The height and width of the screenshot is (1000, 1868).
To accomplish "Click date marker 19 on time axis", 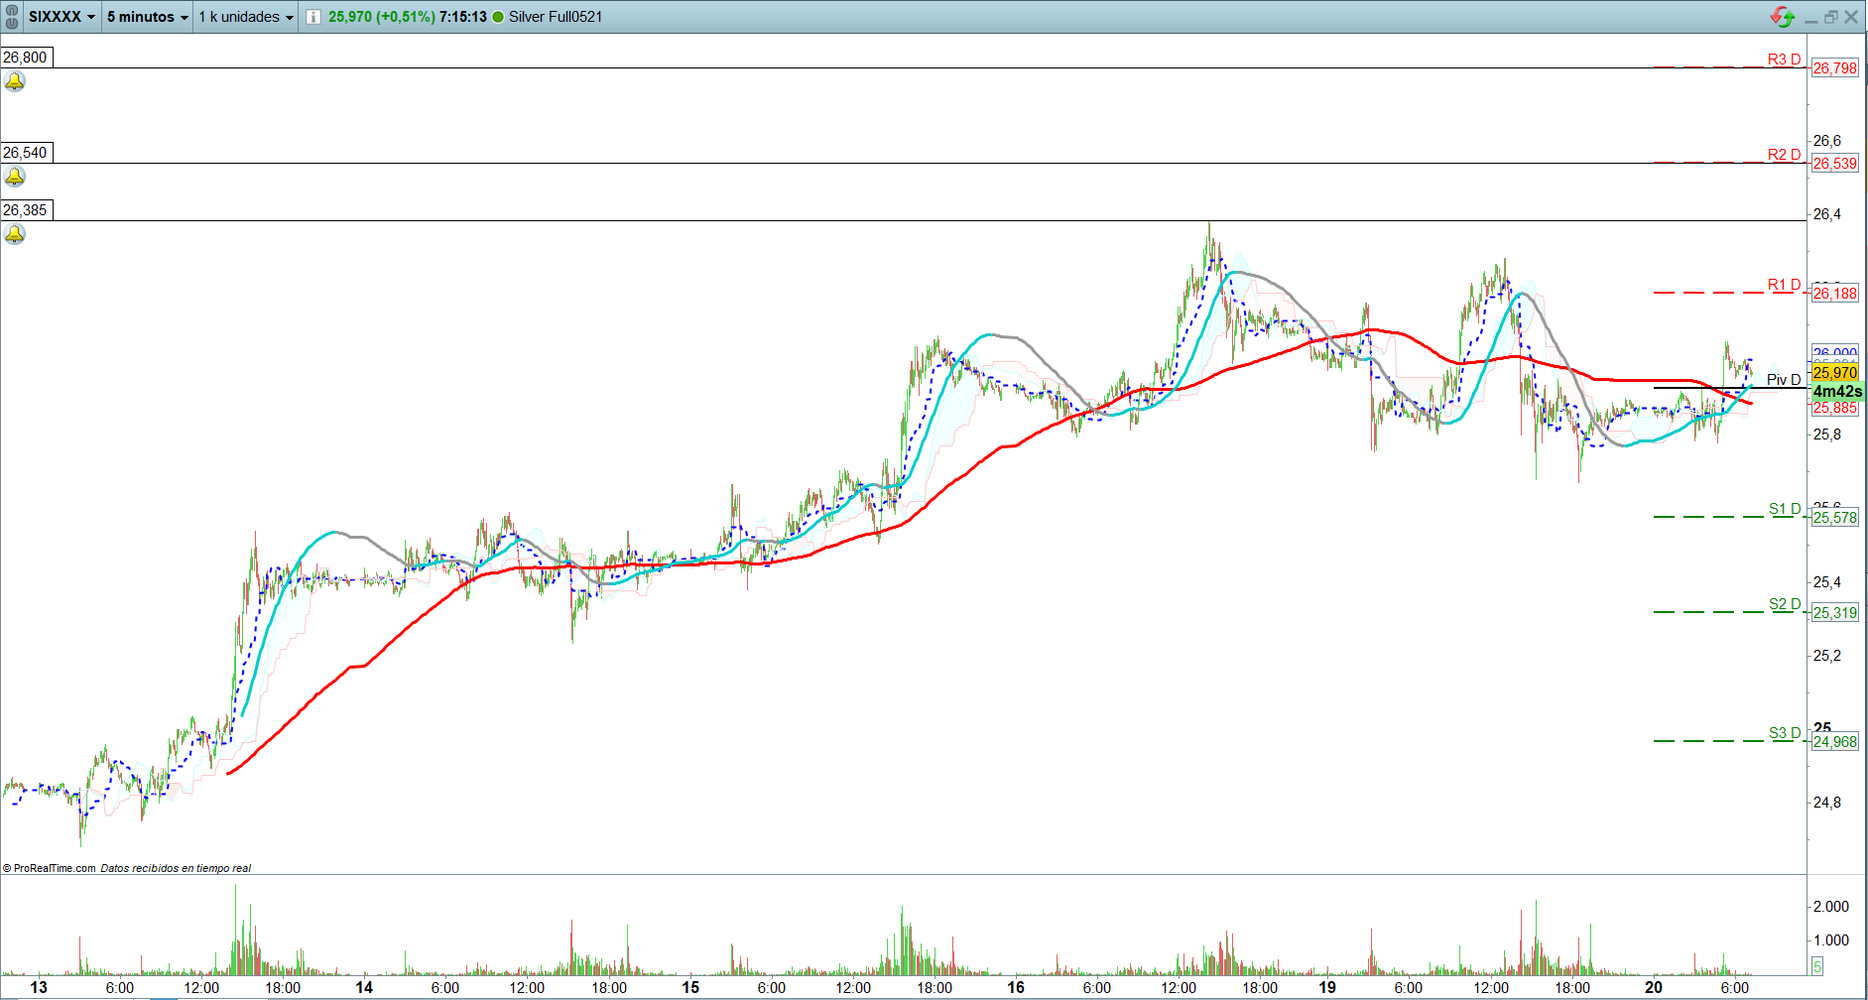I will click(1327, 987).
